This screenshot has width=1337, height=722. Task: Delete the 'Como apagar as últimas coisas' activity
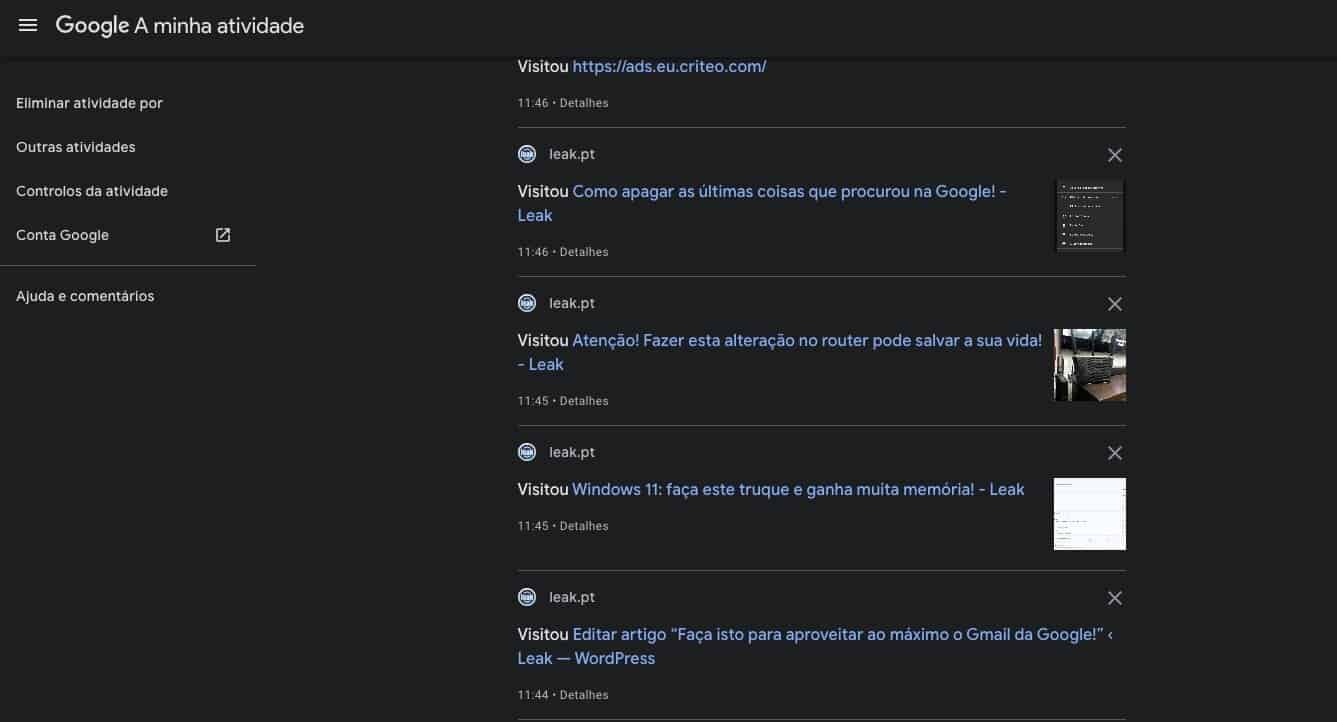pyautogui.click(x=1115, y=155)
